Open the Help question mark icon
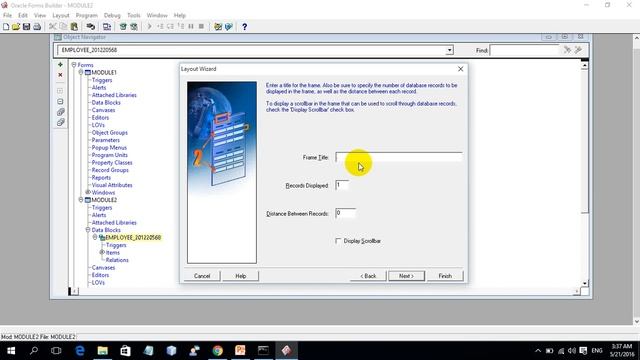Viewport: 640px width, 360px height. [244, 27]
